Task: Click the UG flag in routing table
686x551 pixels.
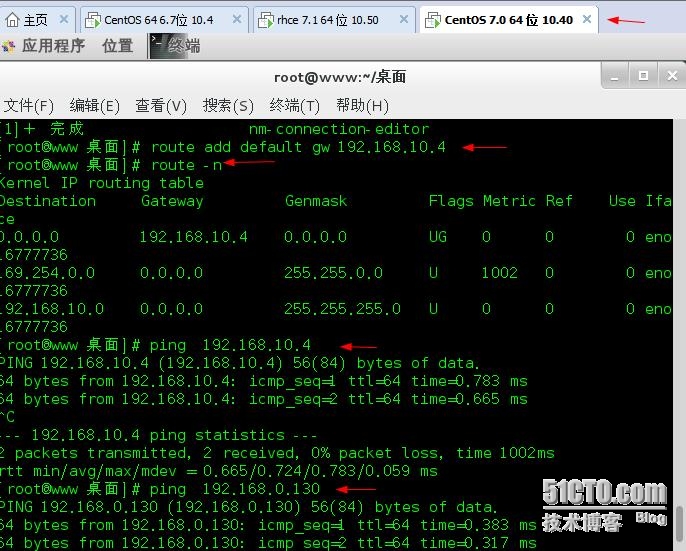Action: (x=438, y=237)
